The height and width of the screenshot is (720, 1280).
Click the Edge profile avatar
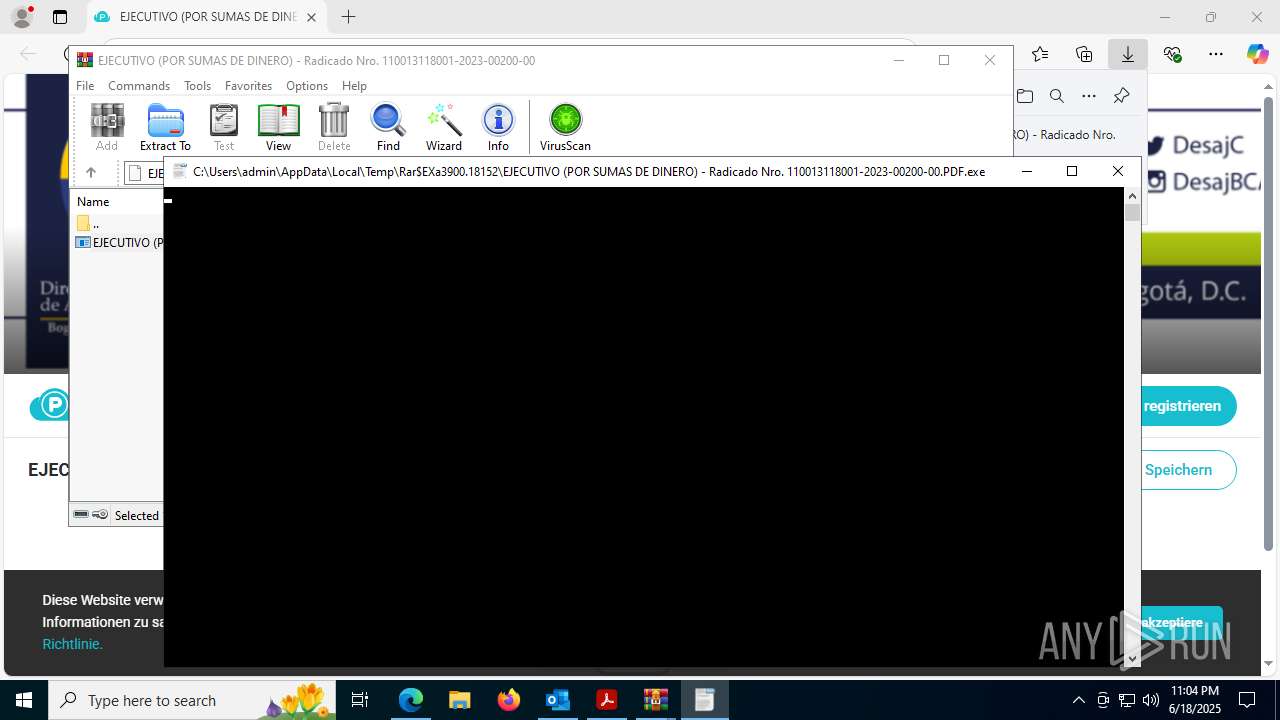coord(22,17)
